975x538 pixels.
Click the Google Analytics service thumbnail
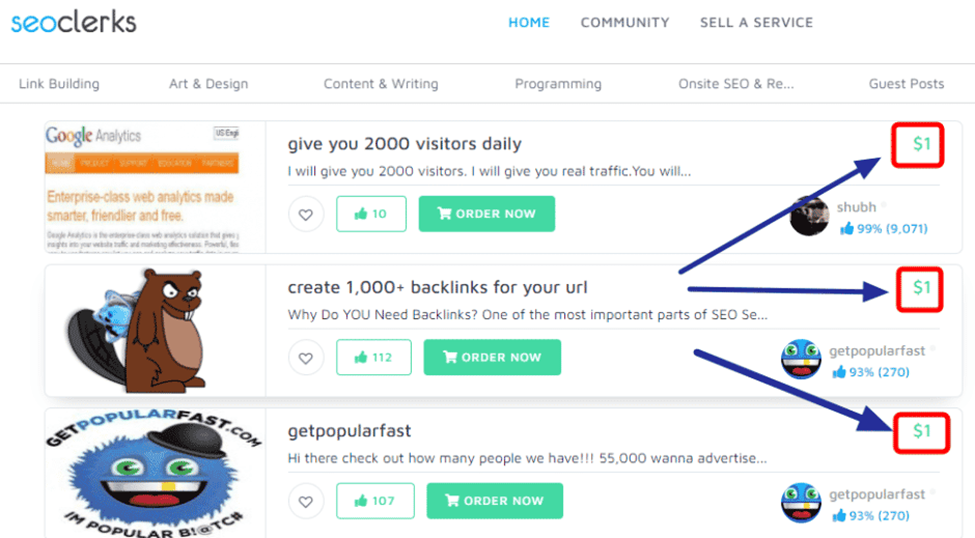(155, 187)
